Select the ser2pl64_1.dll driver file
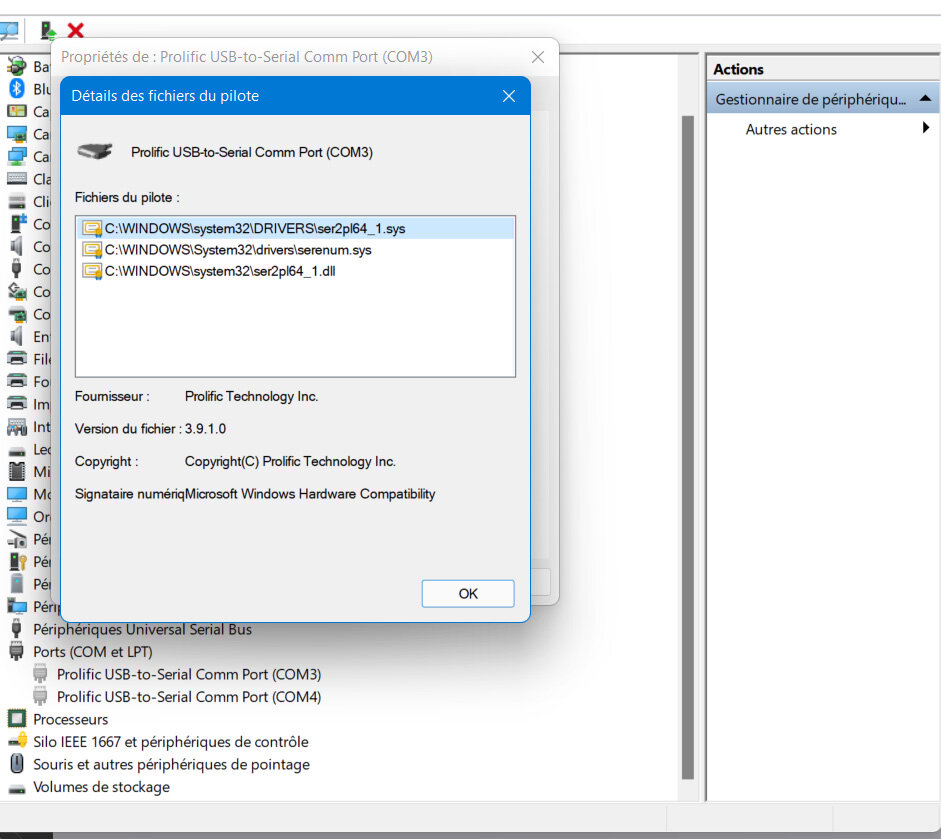This screenshot has height=839, width=941. [x=220, y=271]
